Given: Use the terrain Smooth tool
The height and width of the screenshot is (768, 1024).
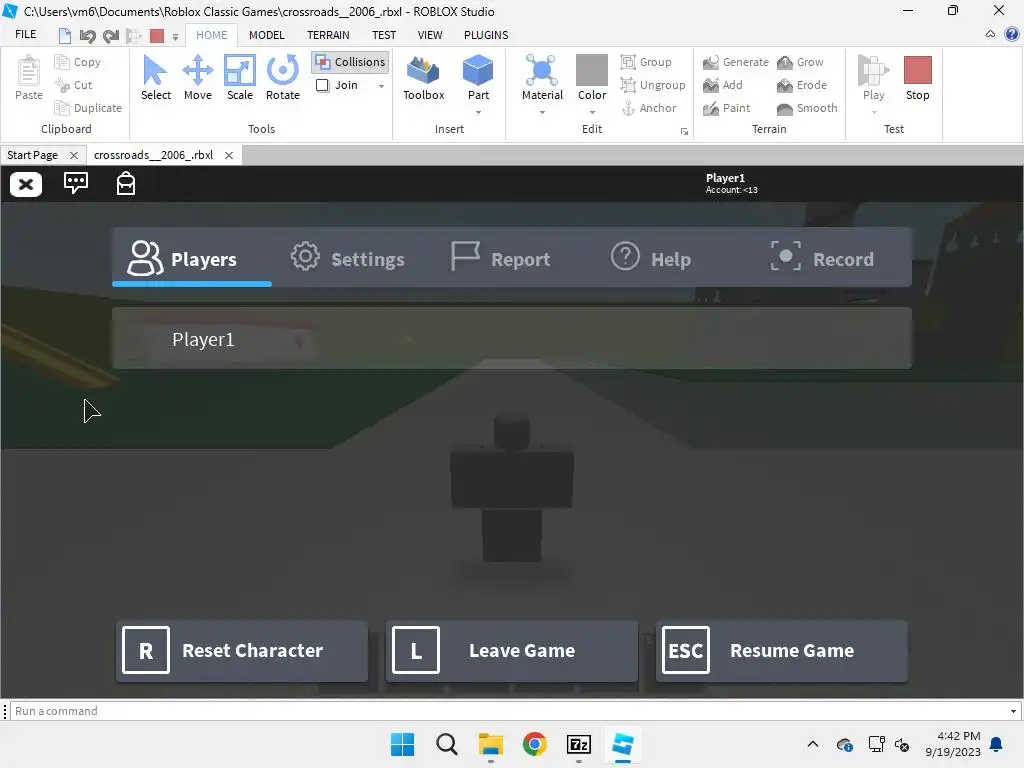Looking at the screenshot, I should [x=807, y=108].
